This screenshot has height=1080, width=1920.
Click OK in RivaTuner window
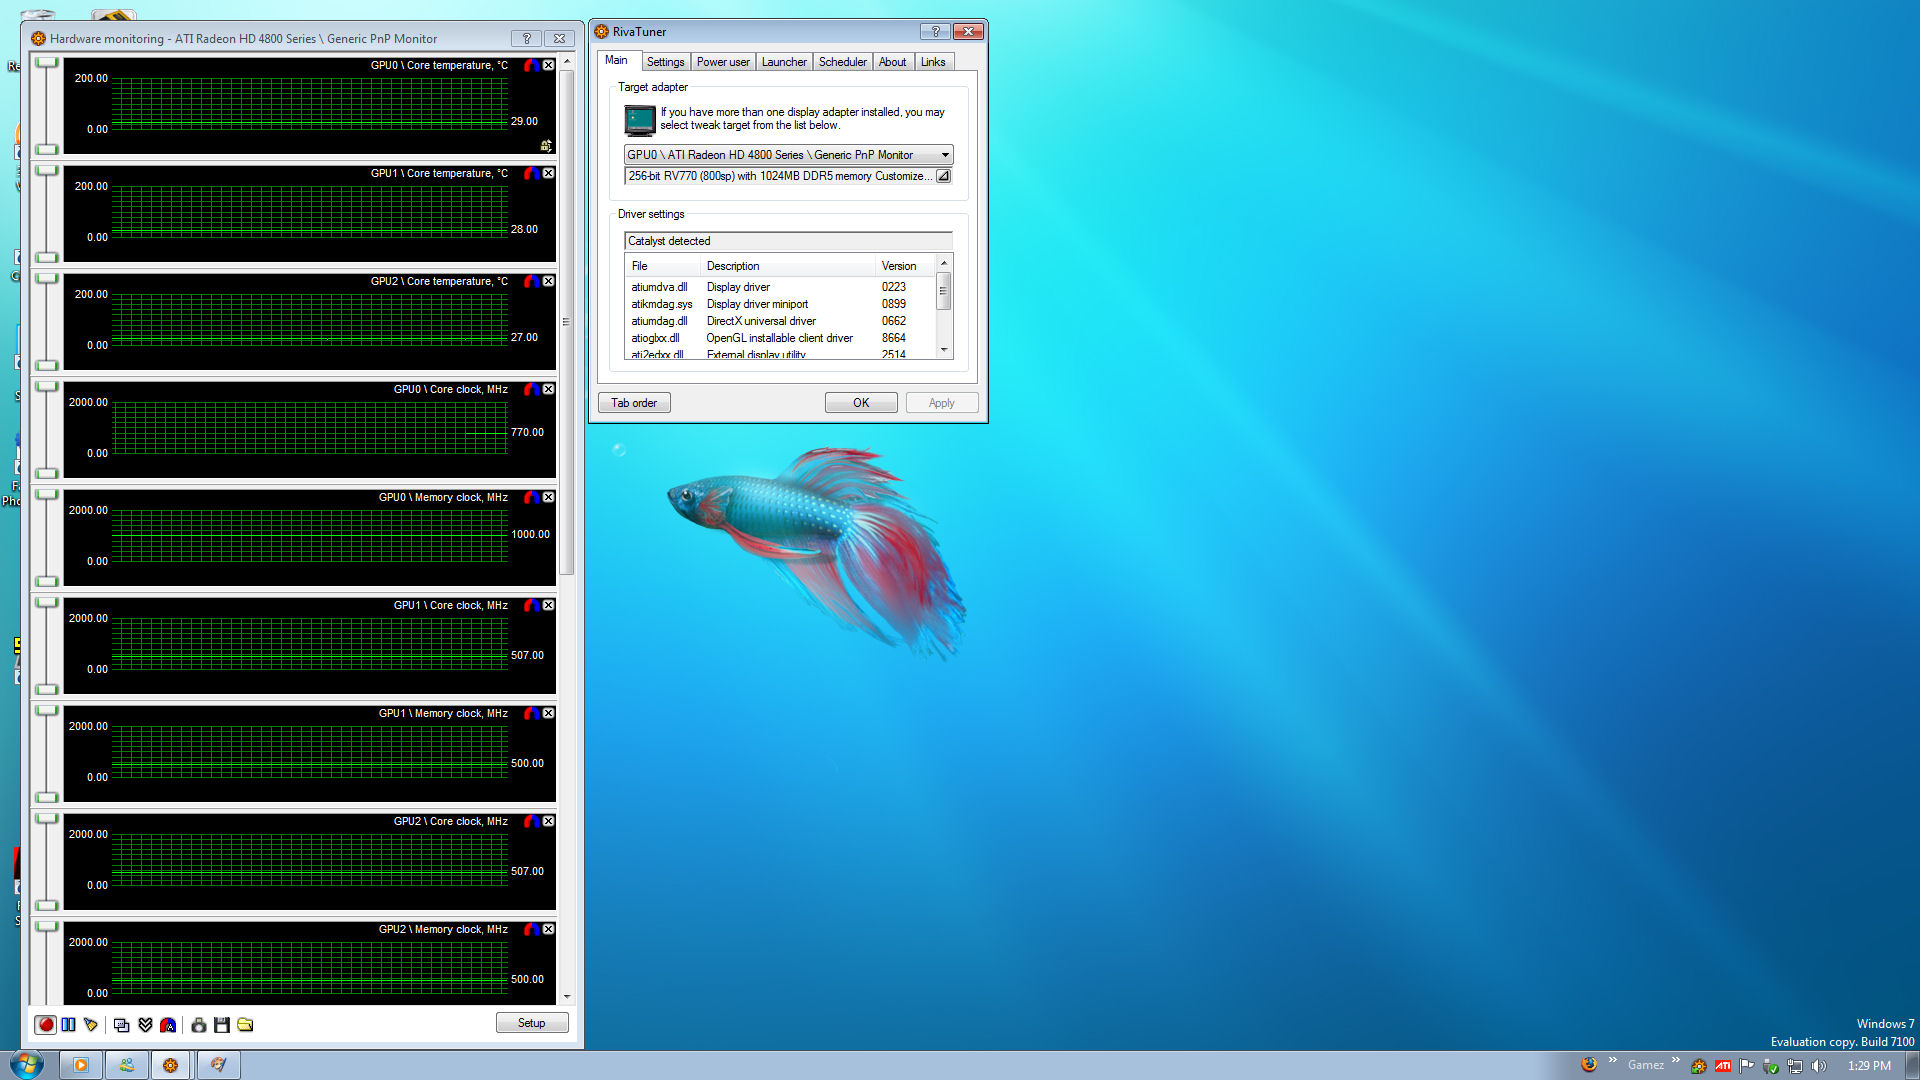coord(861,403)
